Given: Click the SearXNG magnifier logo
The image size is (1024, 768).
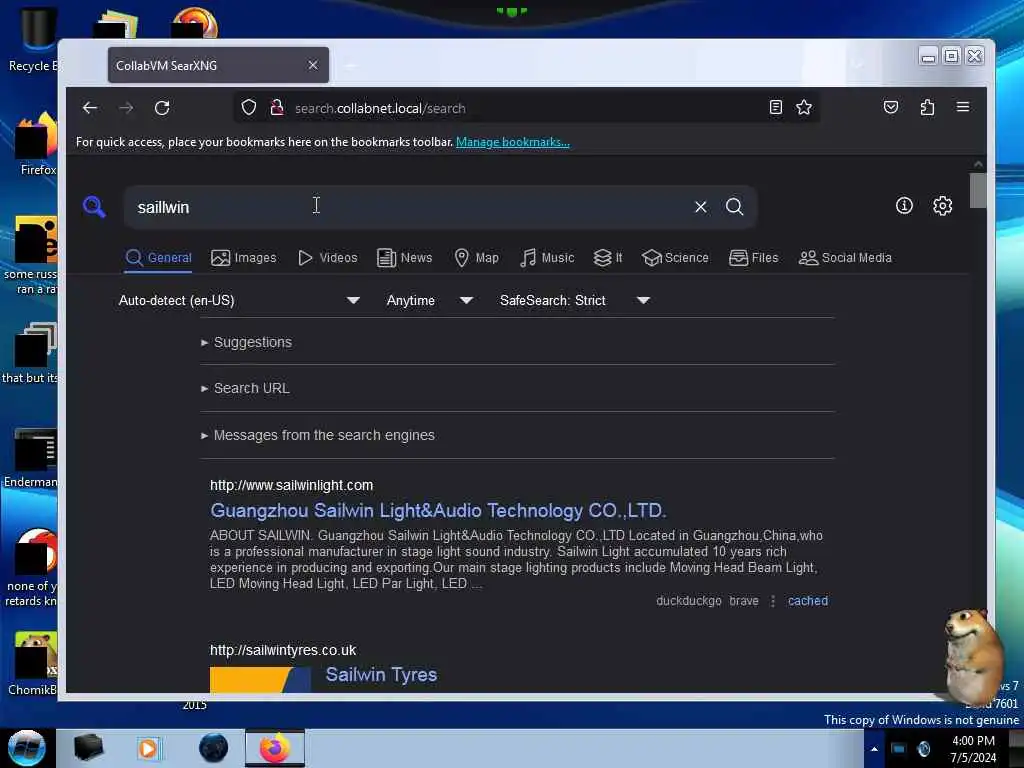Looking at the screenshot, I should (94, 206).
